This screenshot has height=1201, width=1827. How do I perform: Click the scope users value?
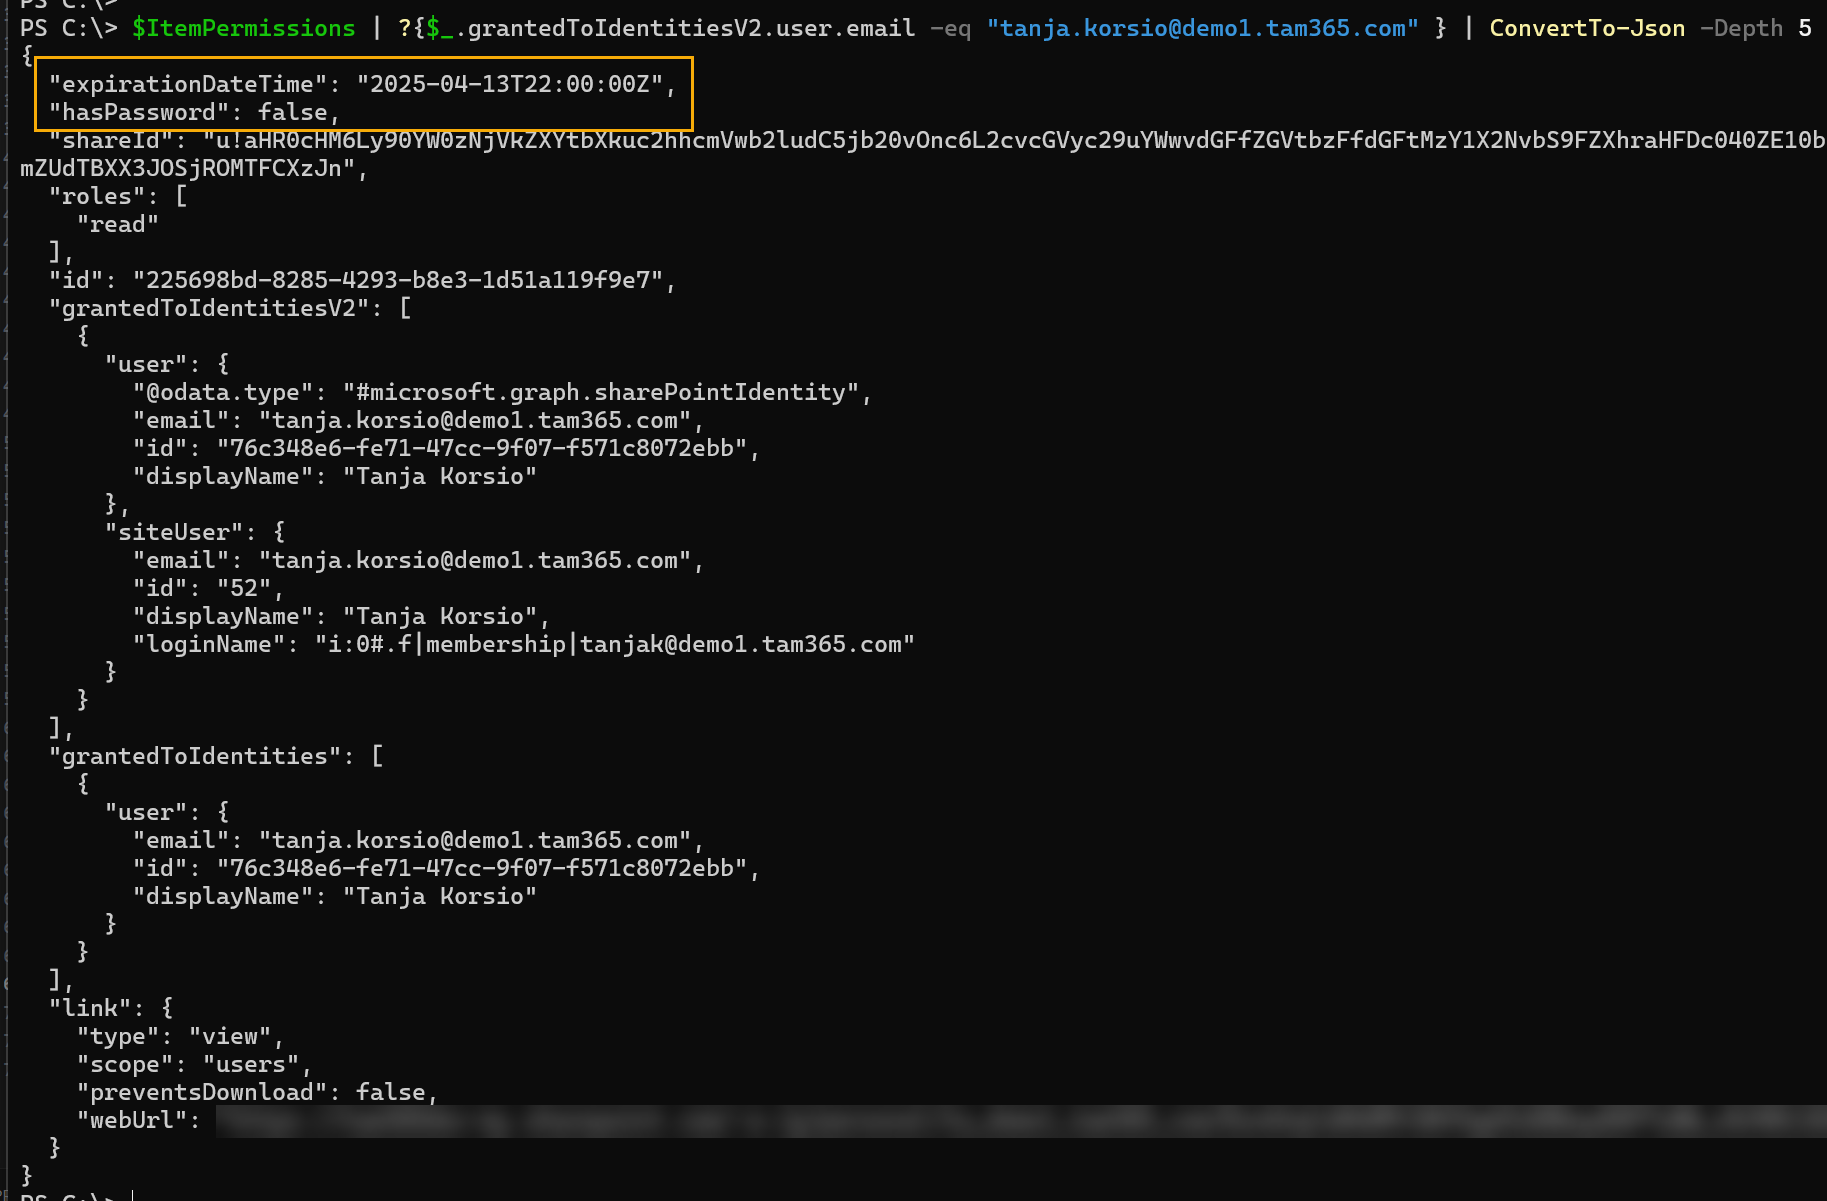tap(247, 1064)
